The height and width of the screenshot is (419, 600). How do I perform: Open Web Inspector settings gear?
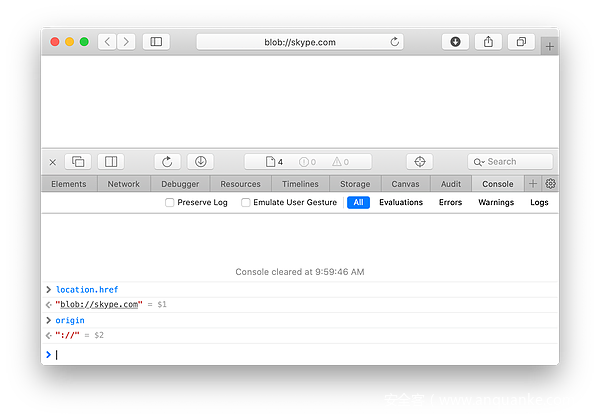[x=551, y=184]
